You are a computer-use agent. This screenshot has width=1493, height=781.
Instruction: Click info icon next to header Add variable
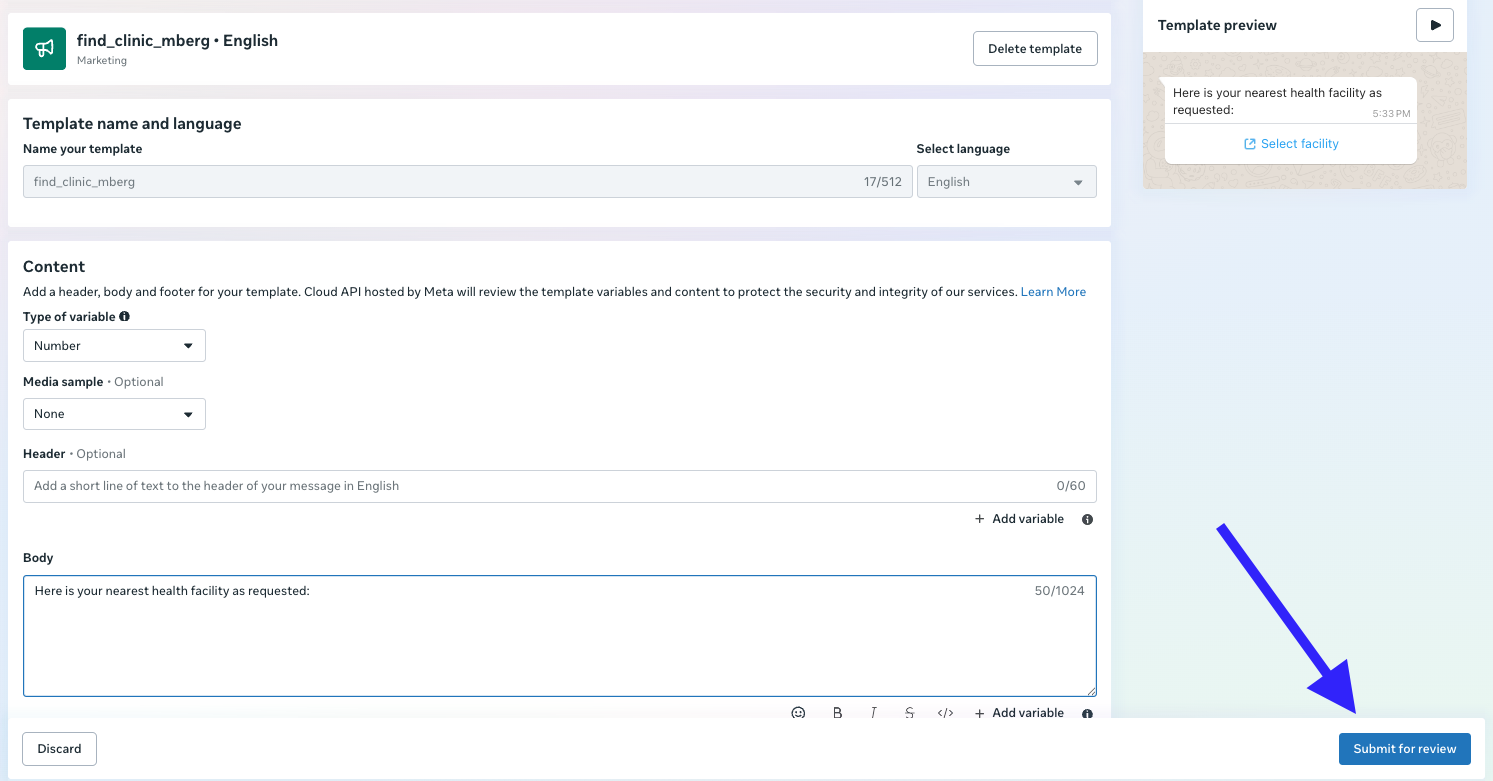click(1087, 519)
